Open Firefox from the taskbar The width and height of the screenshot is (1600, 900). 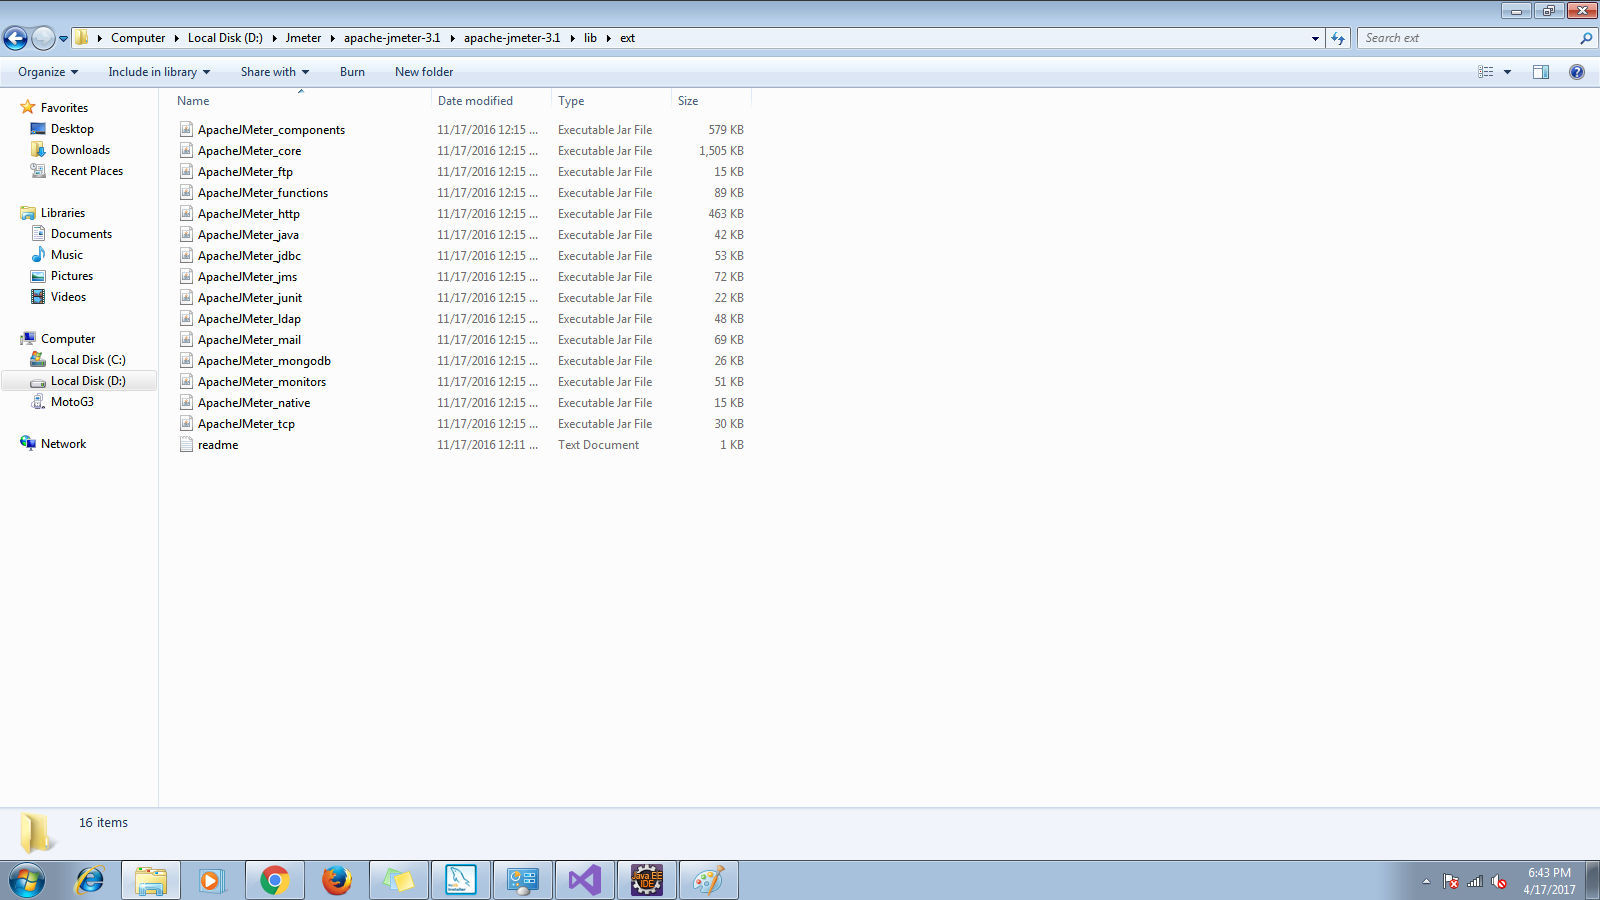(337, 880)
